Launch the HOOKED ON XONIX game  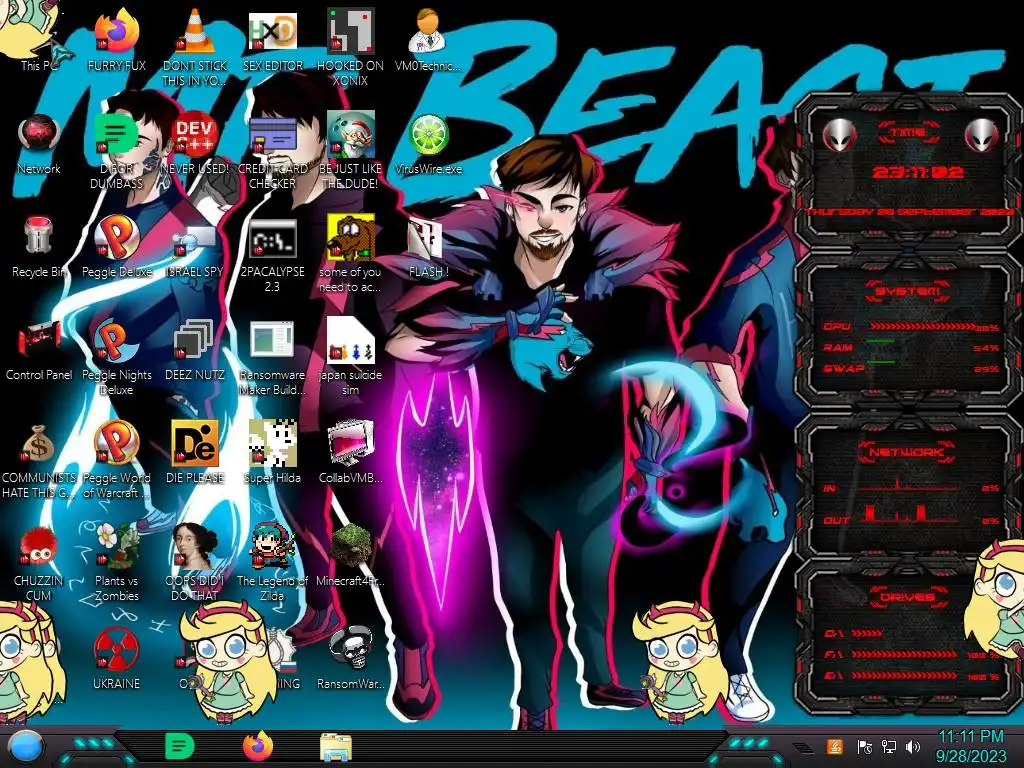click(350, 31)
